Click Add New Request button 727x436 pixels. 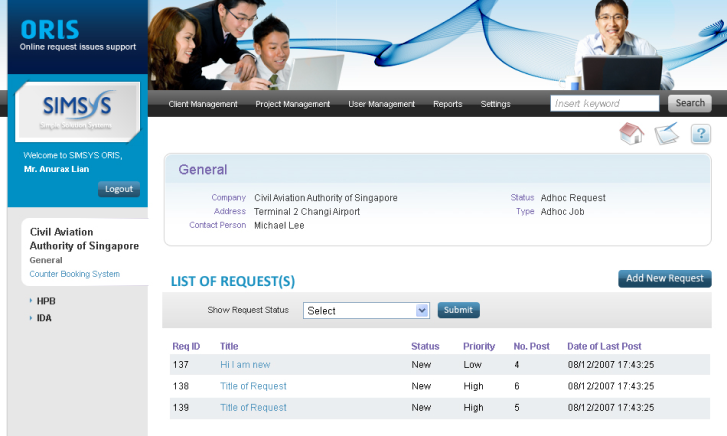tap(664, 278)
